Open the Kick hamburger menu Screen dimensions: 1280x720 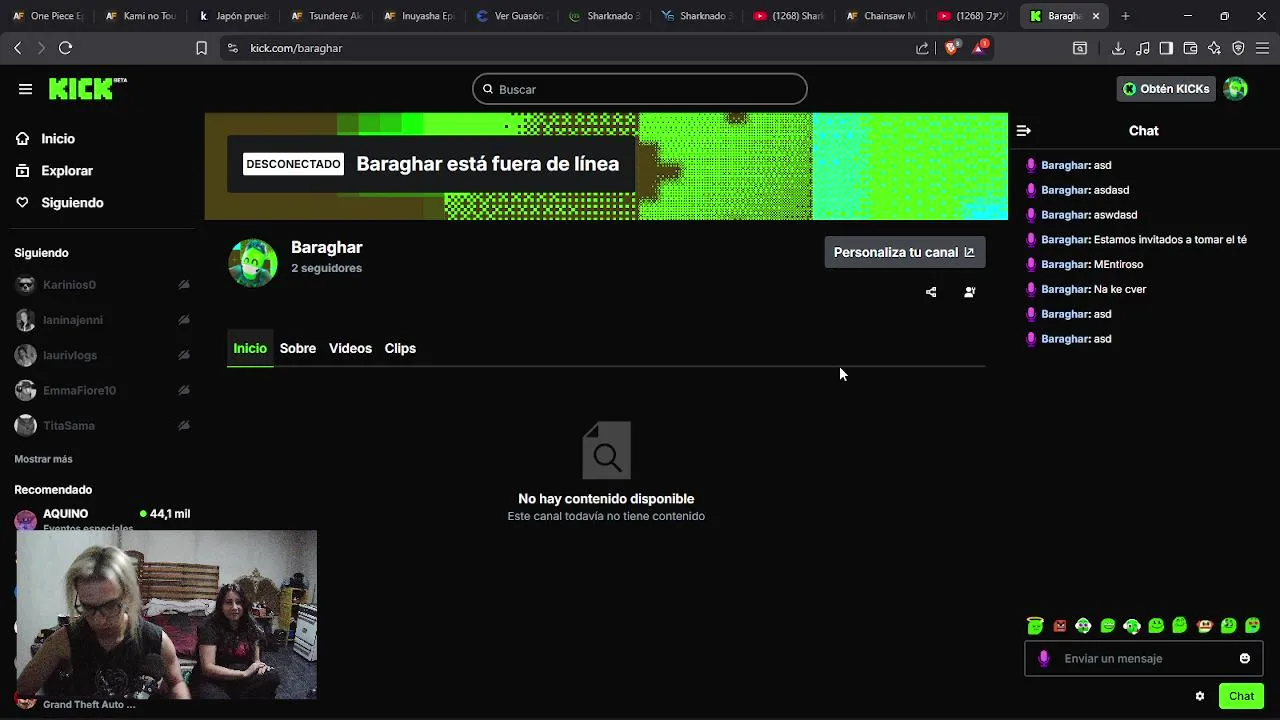25,89
